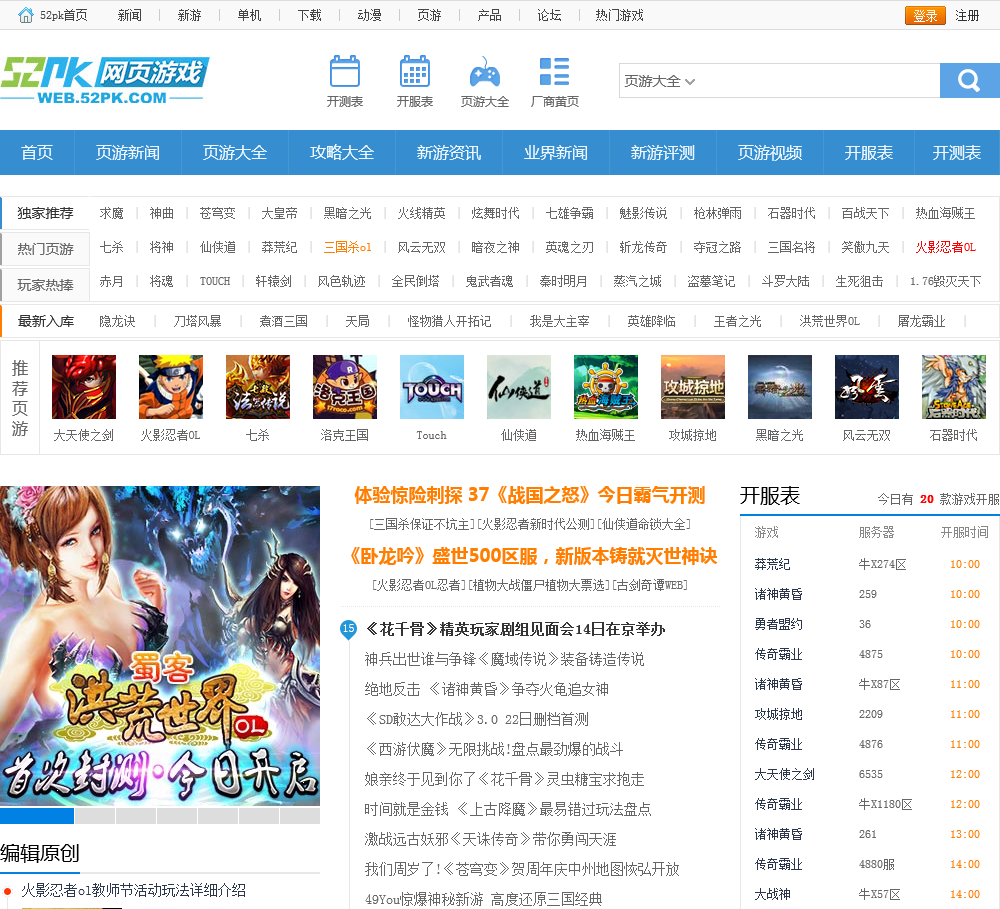Click the 古剑奇谭WEB sub-link
This screenshot has height=909, width=1000.
coord(650,585)
